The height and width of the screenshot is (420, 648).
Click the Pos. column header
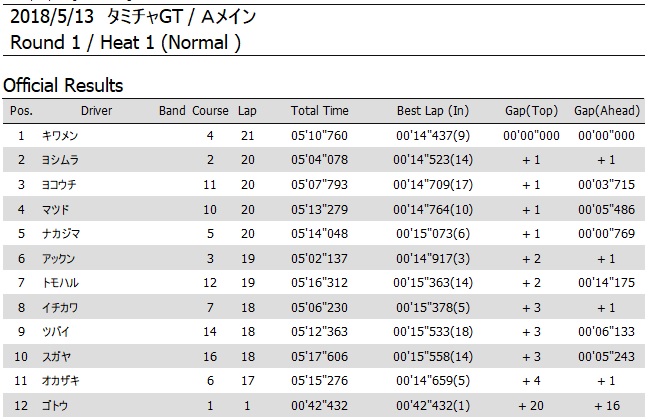point(21,111)
